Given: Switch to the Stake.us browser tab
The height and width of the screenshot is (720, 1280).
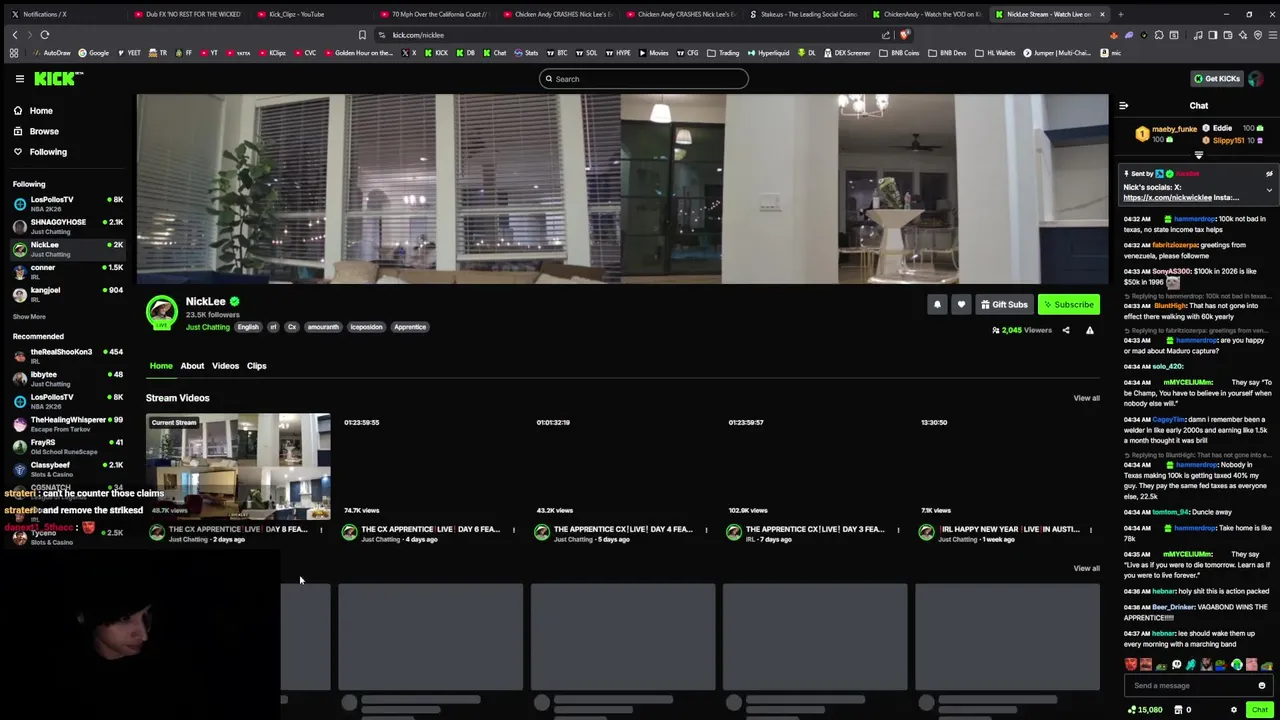Looking at the screenshot, I should pyautogui.click(x=802, y=14).
